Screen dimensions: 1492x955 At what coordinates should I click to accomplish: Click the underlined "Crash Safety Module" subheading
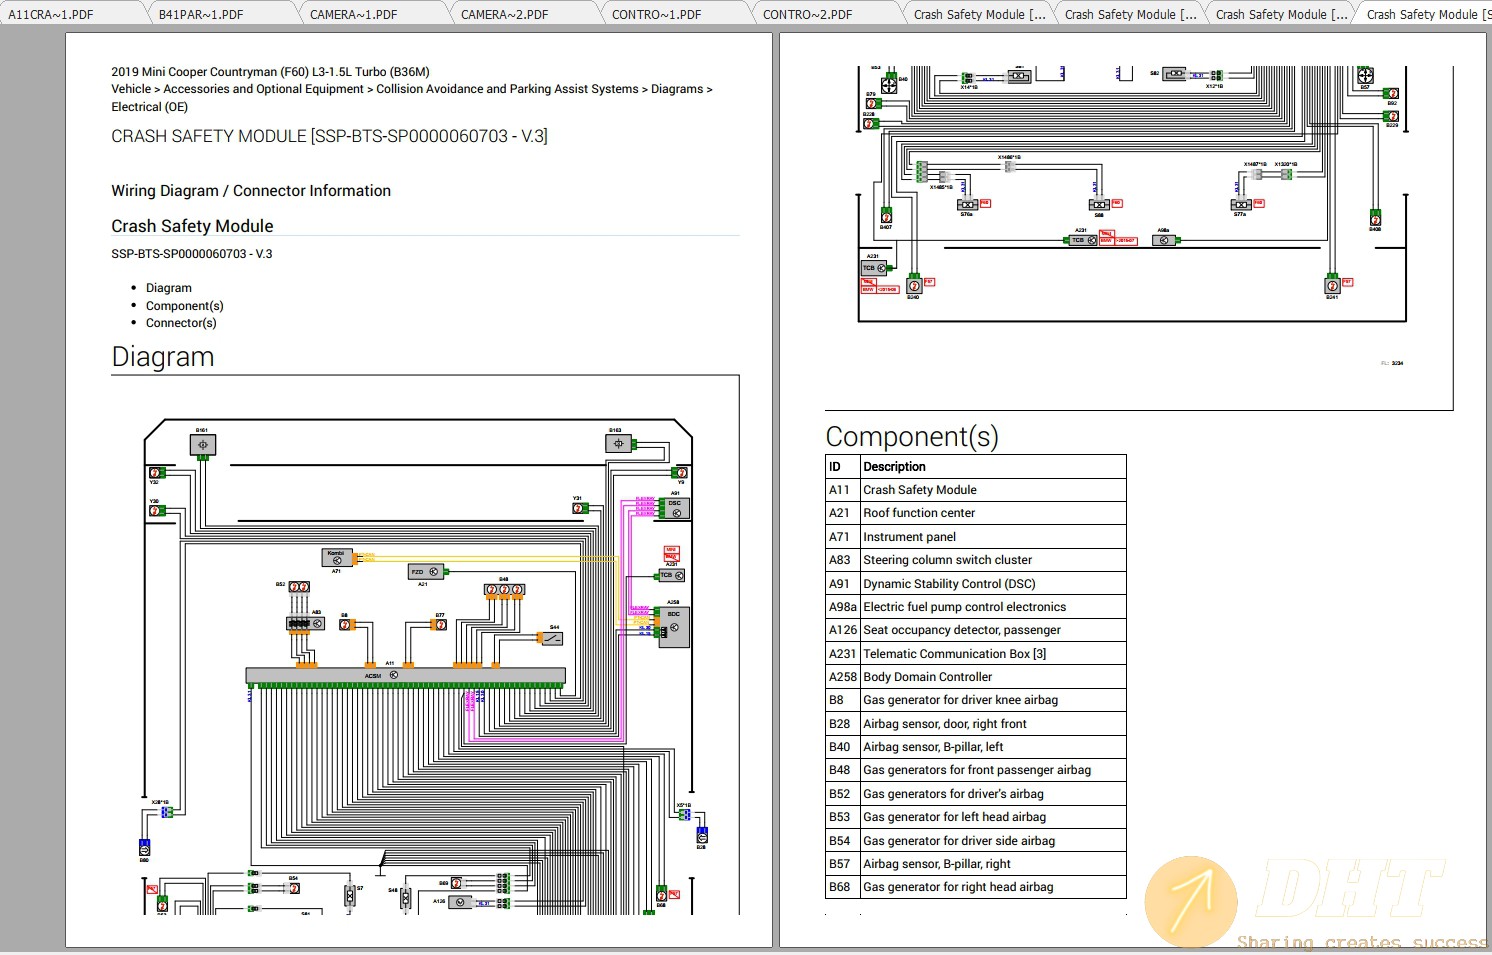coord(192,226)
